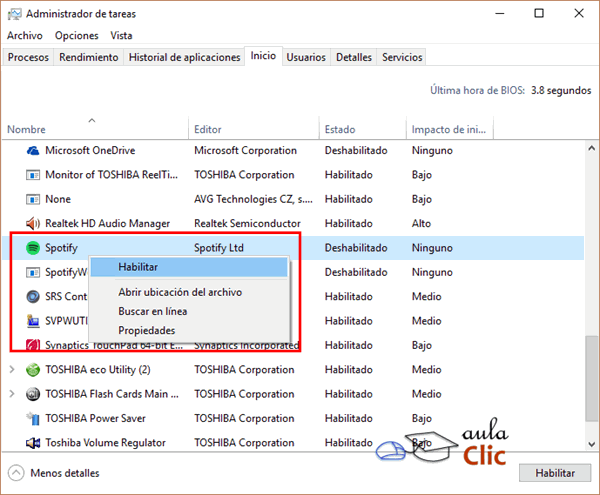Image resolution: width=600 pixels, height=495 pixels.
Task: Click the vertical scrollbar of the list
Action: [x=592, y=300]
